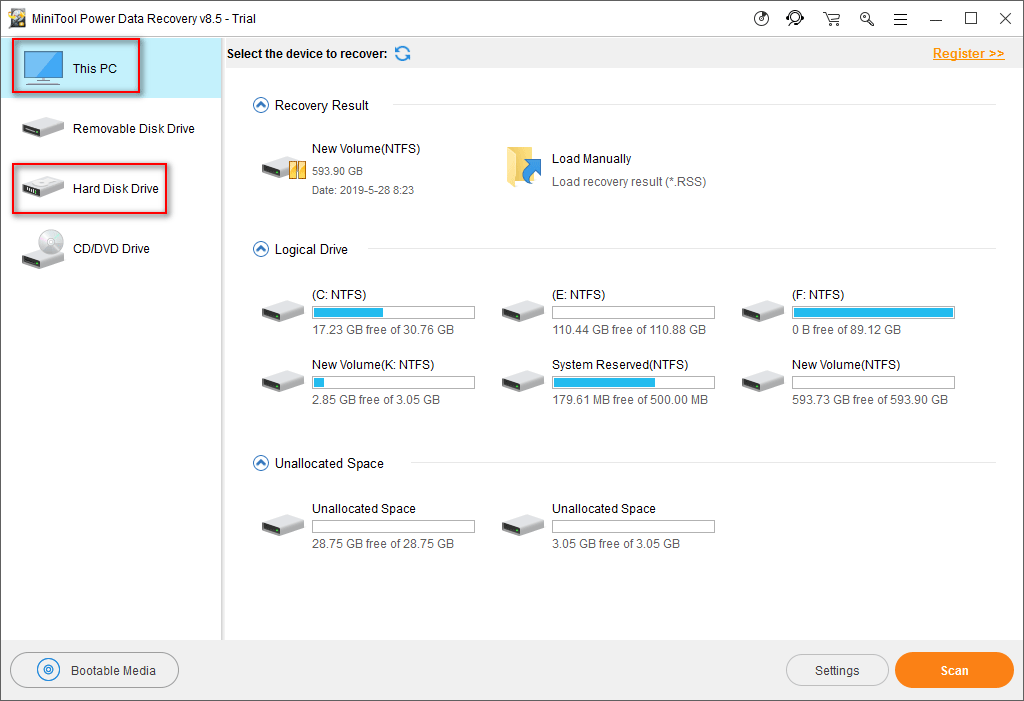Click "593.73 GB free of 593.90 GB" text

(x=870, y=400)
